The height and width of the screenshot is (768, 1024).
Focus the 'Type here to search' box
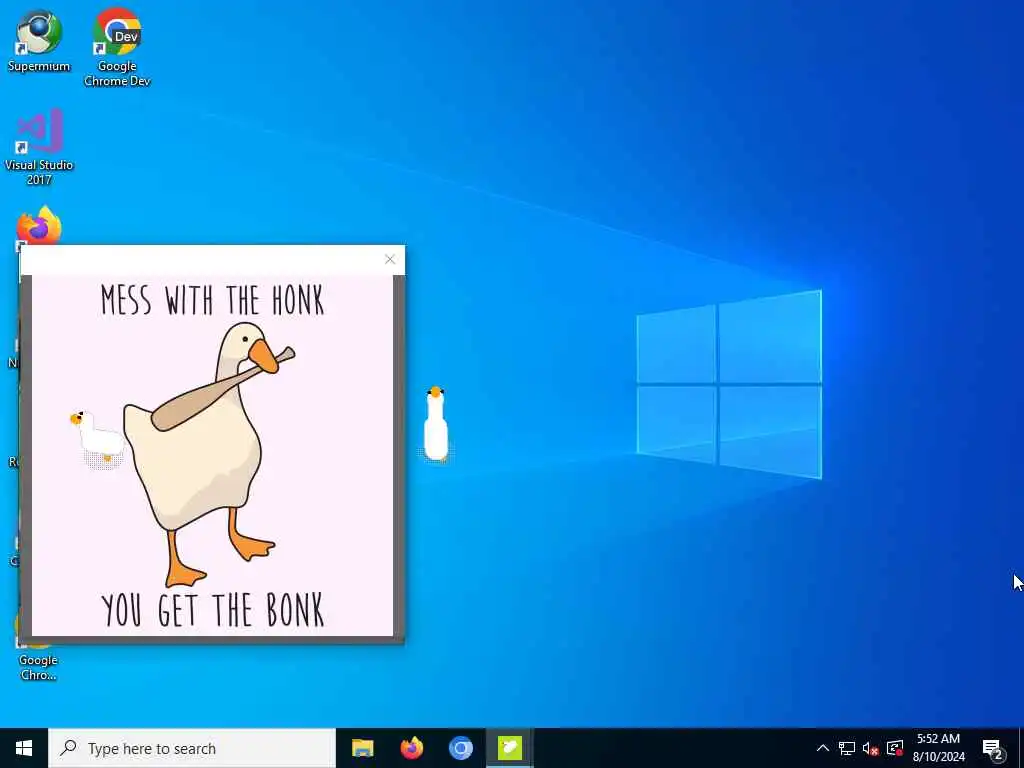coord(192,748)
